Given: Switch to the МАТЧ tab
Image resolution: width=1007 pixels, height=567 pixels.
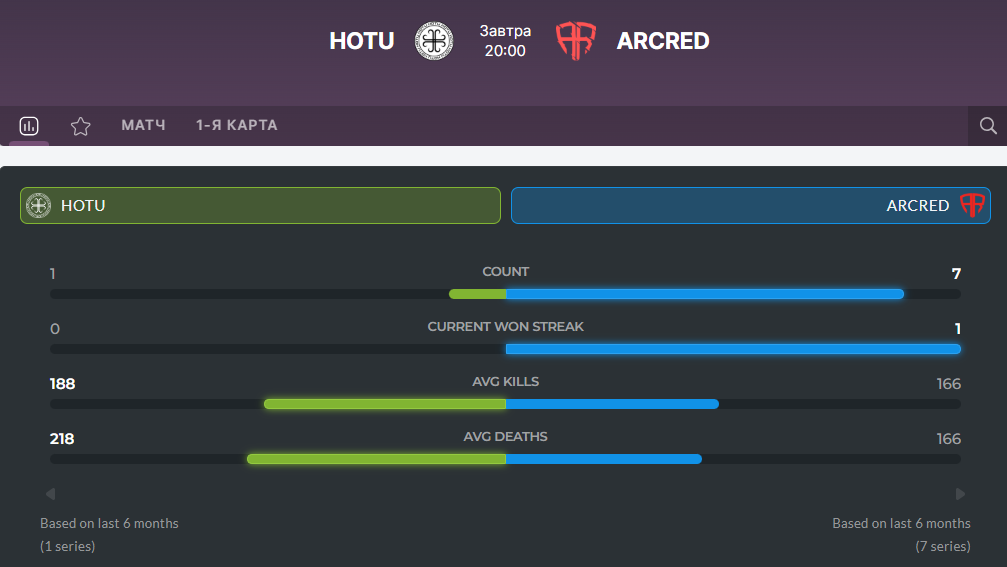Looking at the screenshot, I should [143, 125].
